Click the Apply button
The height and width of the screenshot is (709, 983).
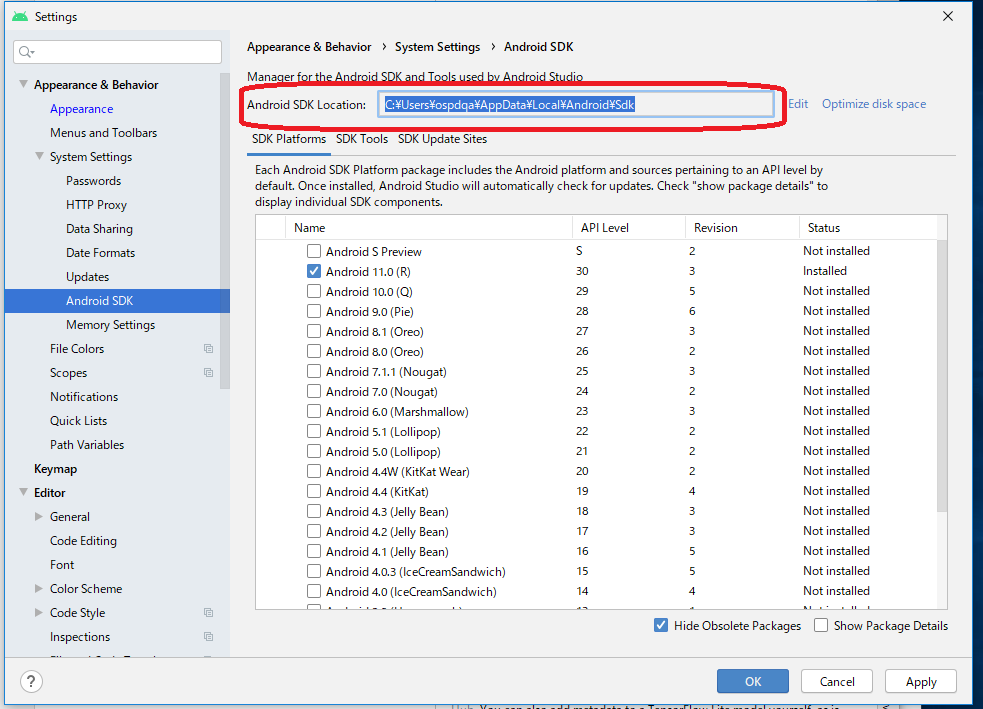[x=921, y=681]
